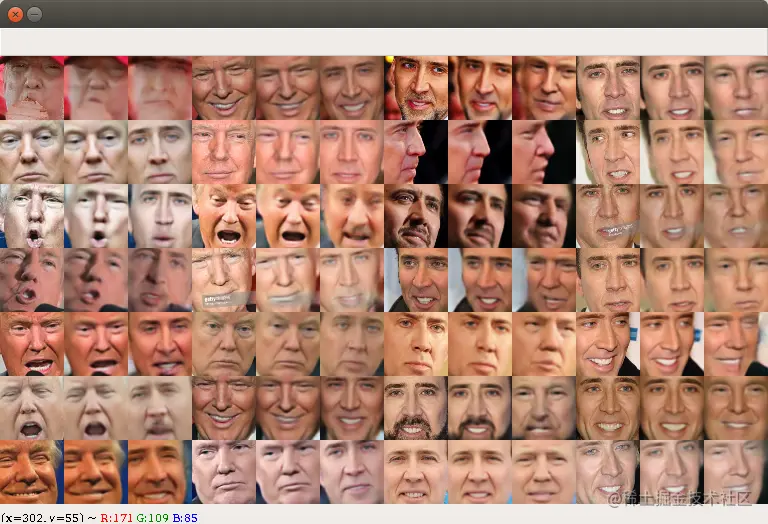This screenshot has height=524, width=768.
Task: Click the face tile with gray watermark banner
Action: pyautogui.click(x=224, y=280)
